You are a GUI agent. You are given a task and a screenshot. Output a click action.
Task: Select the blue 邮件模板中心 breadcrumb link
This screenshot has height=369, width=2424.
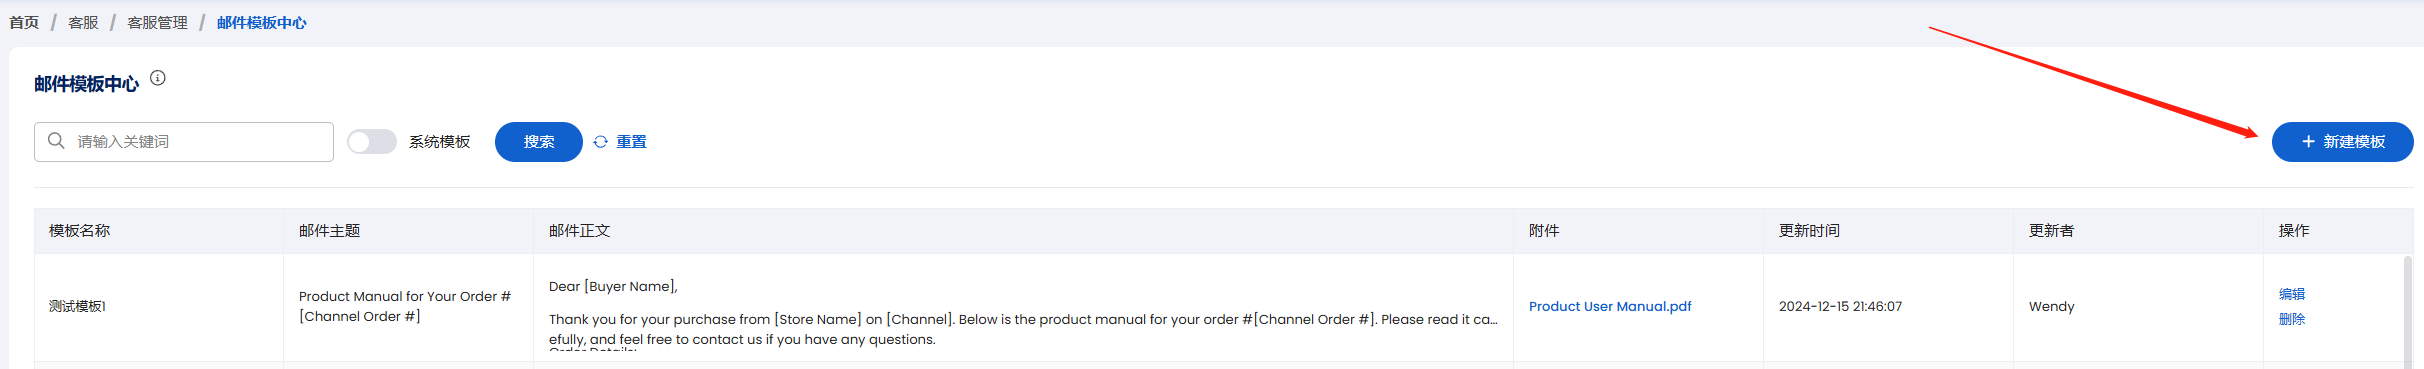262,22
